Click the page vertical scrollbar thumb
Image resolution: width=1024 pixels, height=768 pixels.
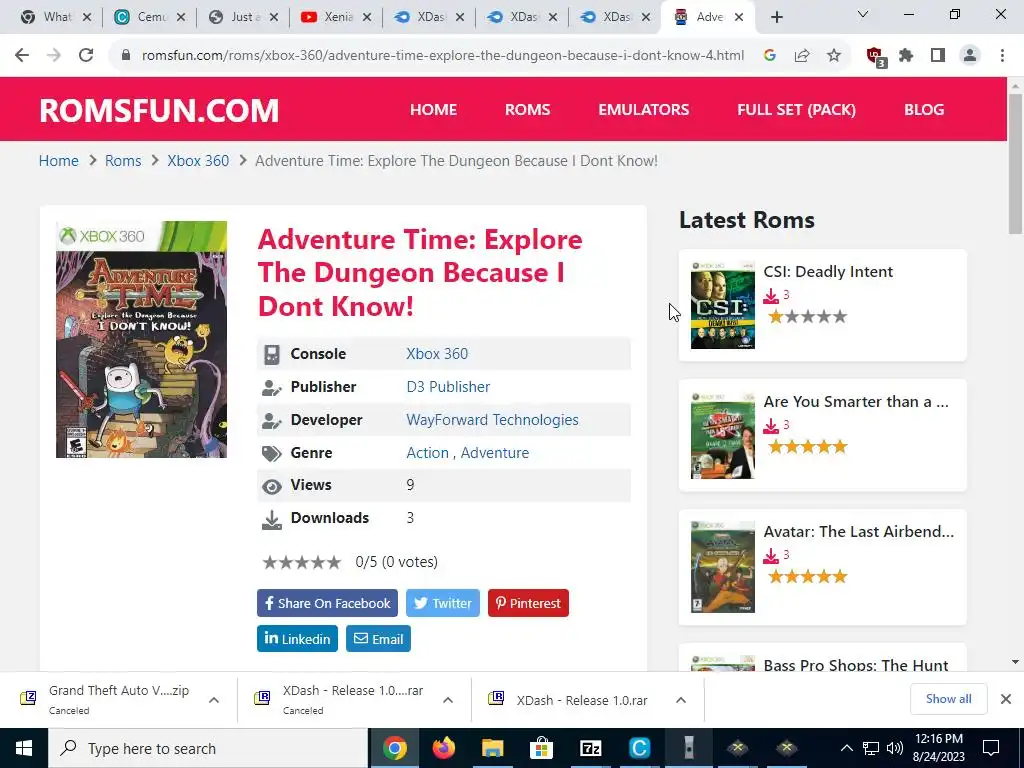pyautogui.click(x=1015, y=163)
